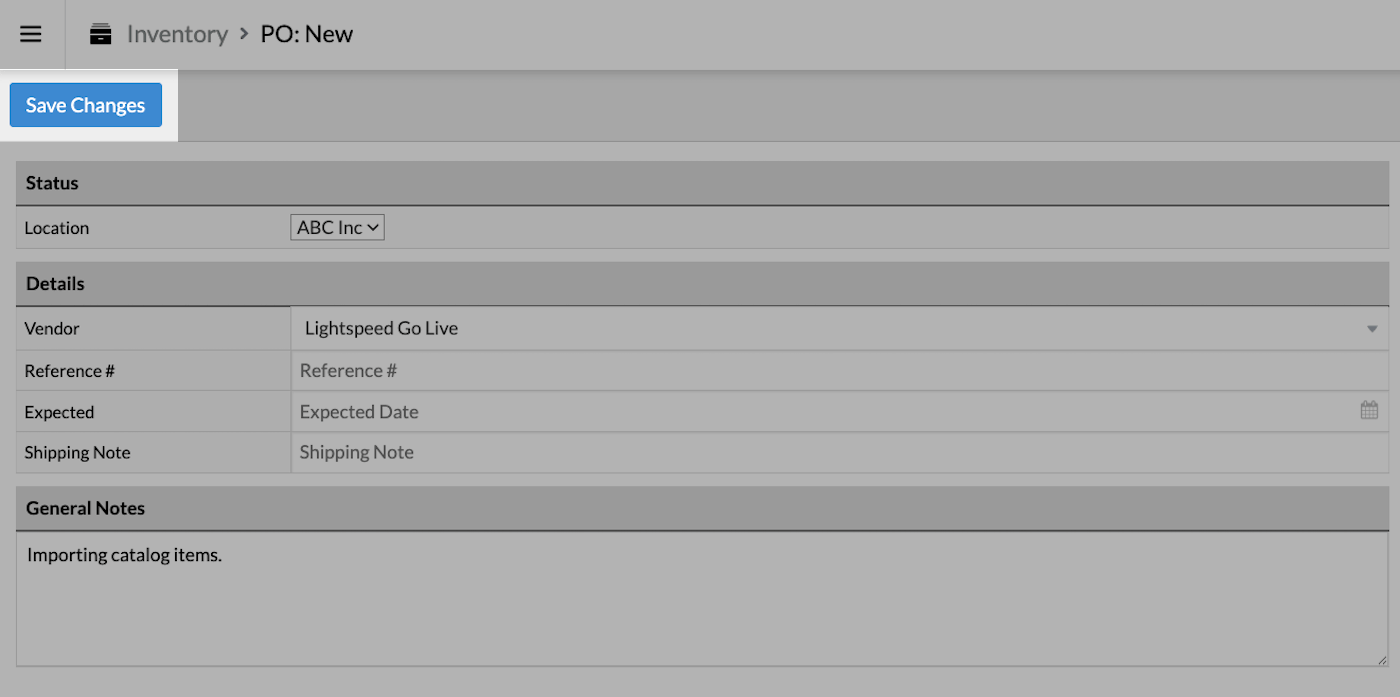Screen dimensions: 1400x697
Task: Click the Vendor dropdown arrow icon
Action: tap(1371, 327)
